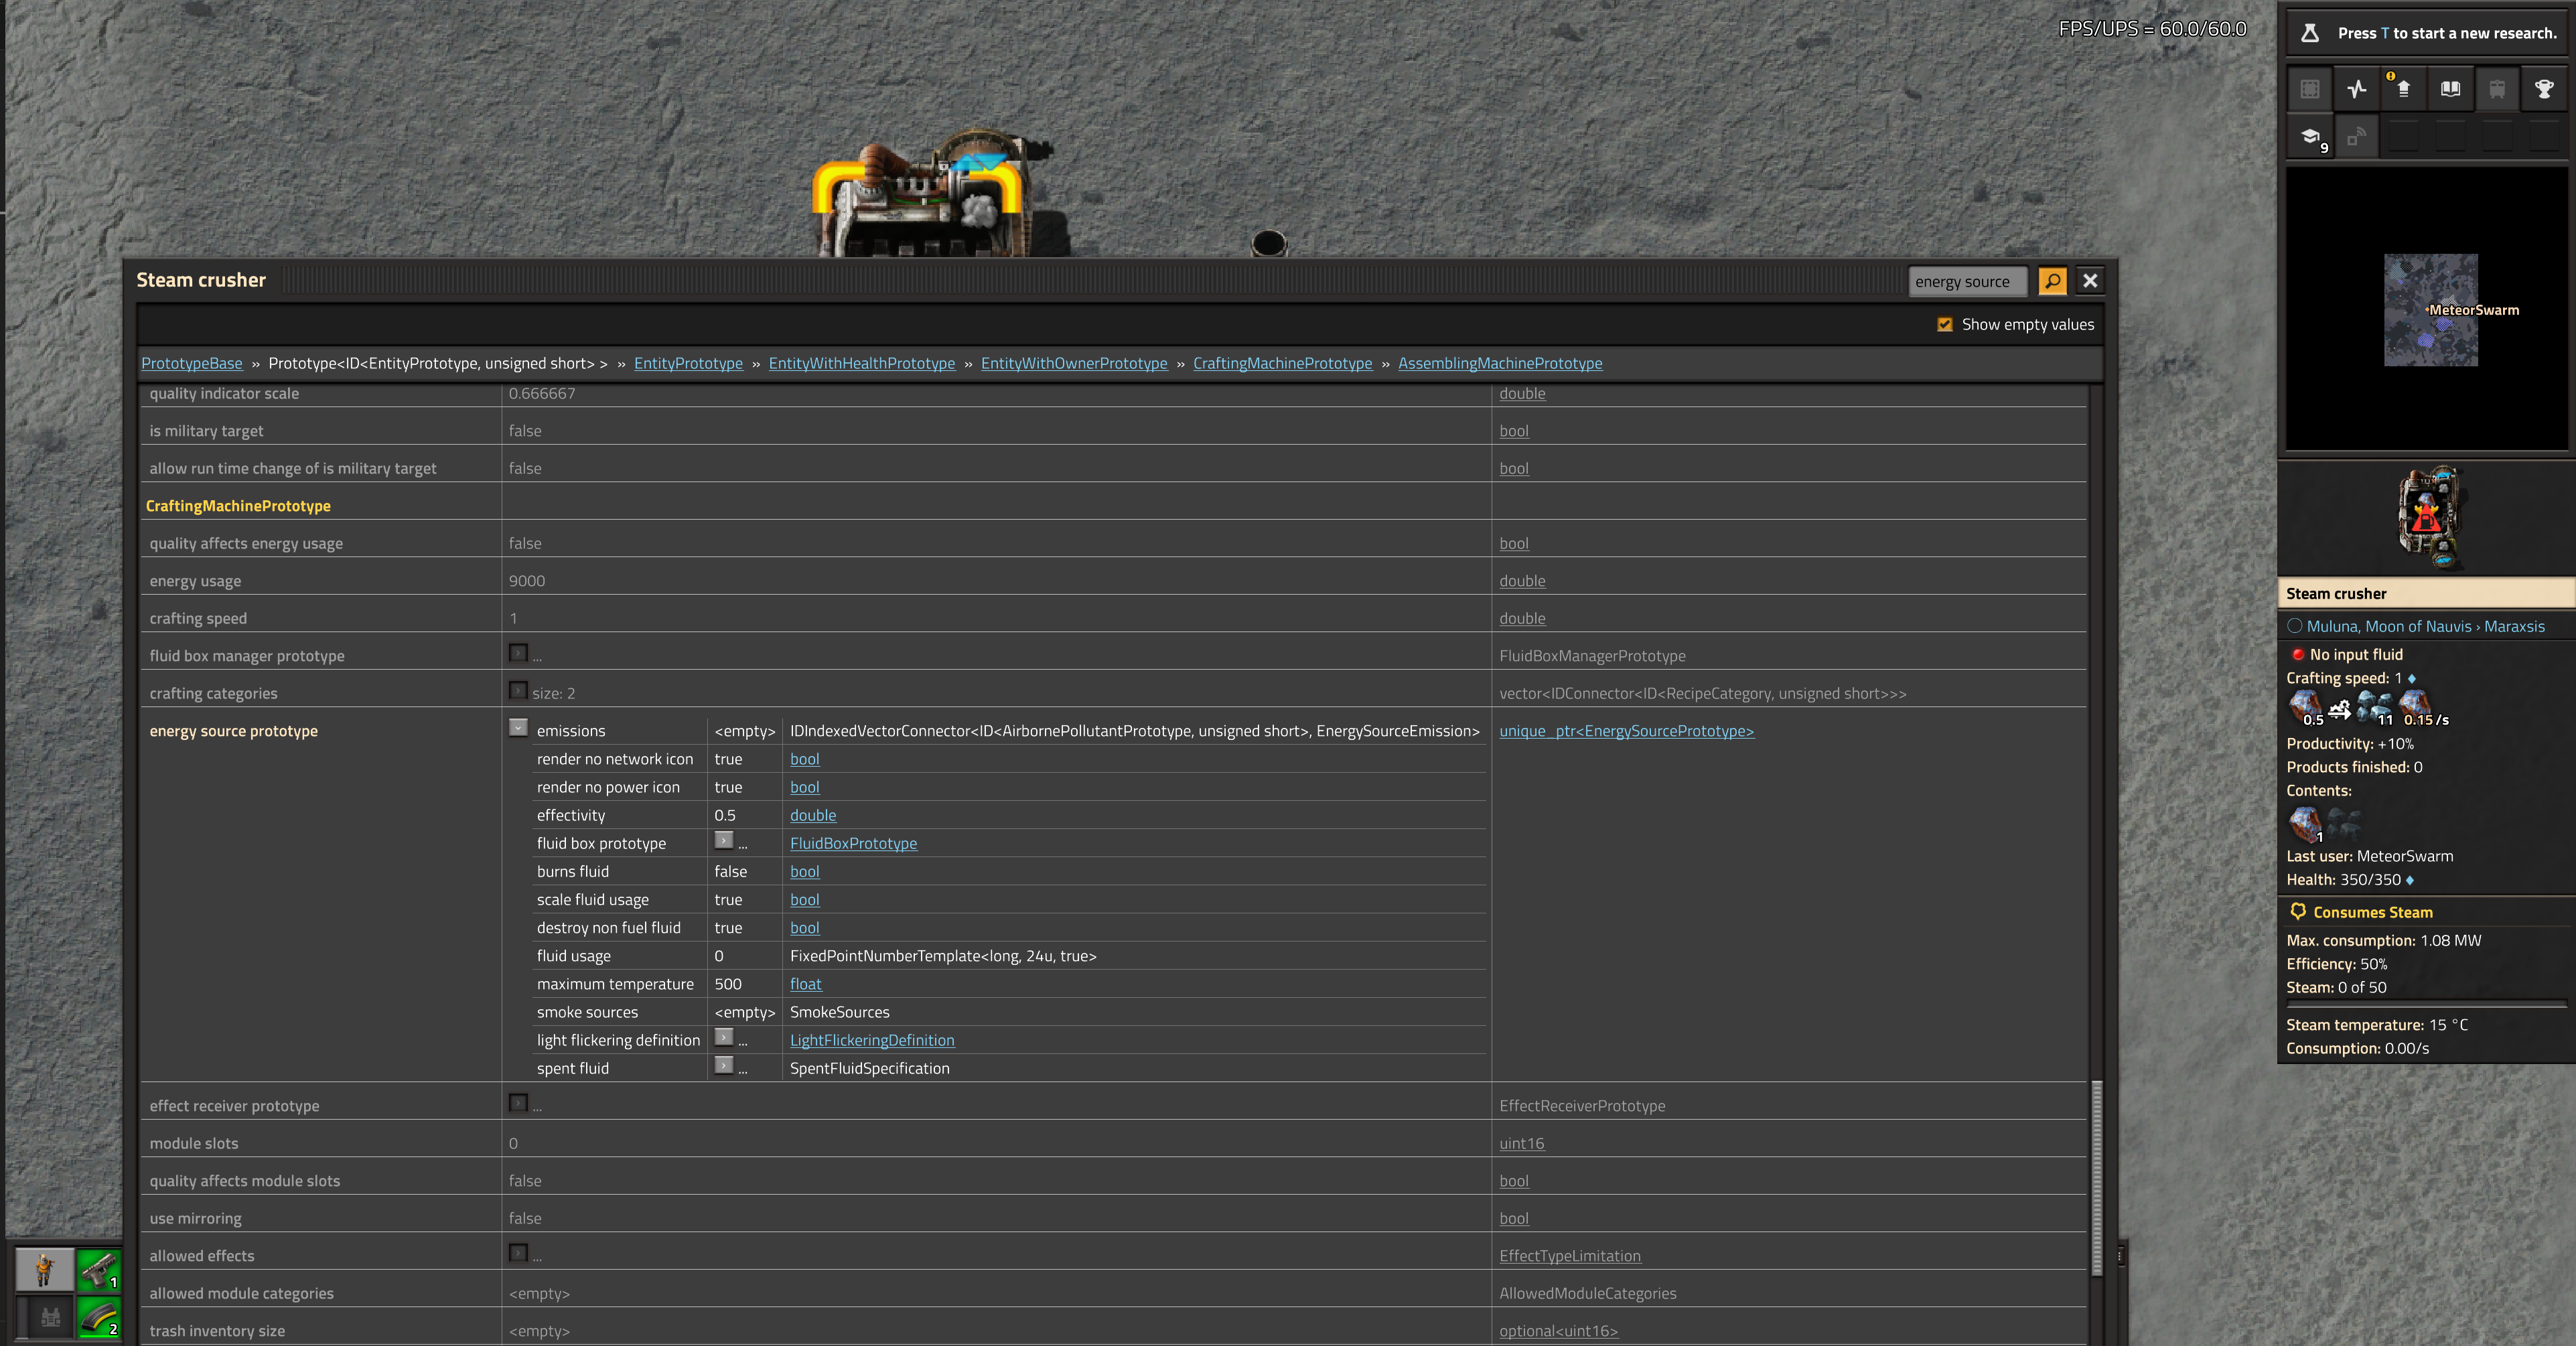The width and height of the screenshot is (2576, 1346).
Task: Open the trains overview icon
Action: (2497, 89)
